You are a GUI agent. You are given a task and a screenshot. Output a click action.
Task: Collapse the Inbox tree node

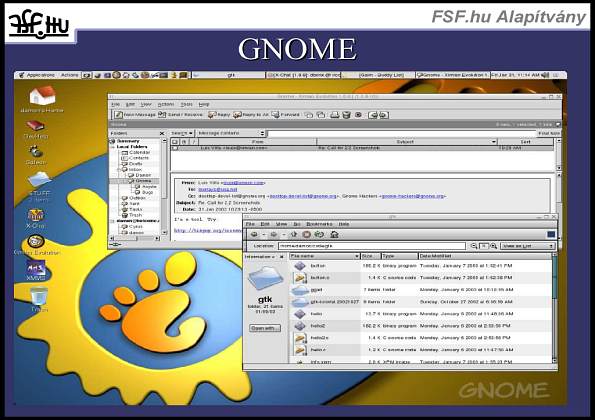119,170
